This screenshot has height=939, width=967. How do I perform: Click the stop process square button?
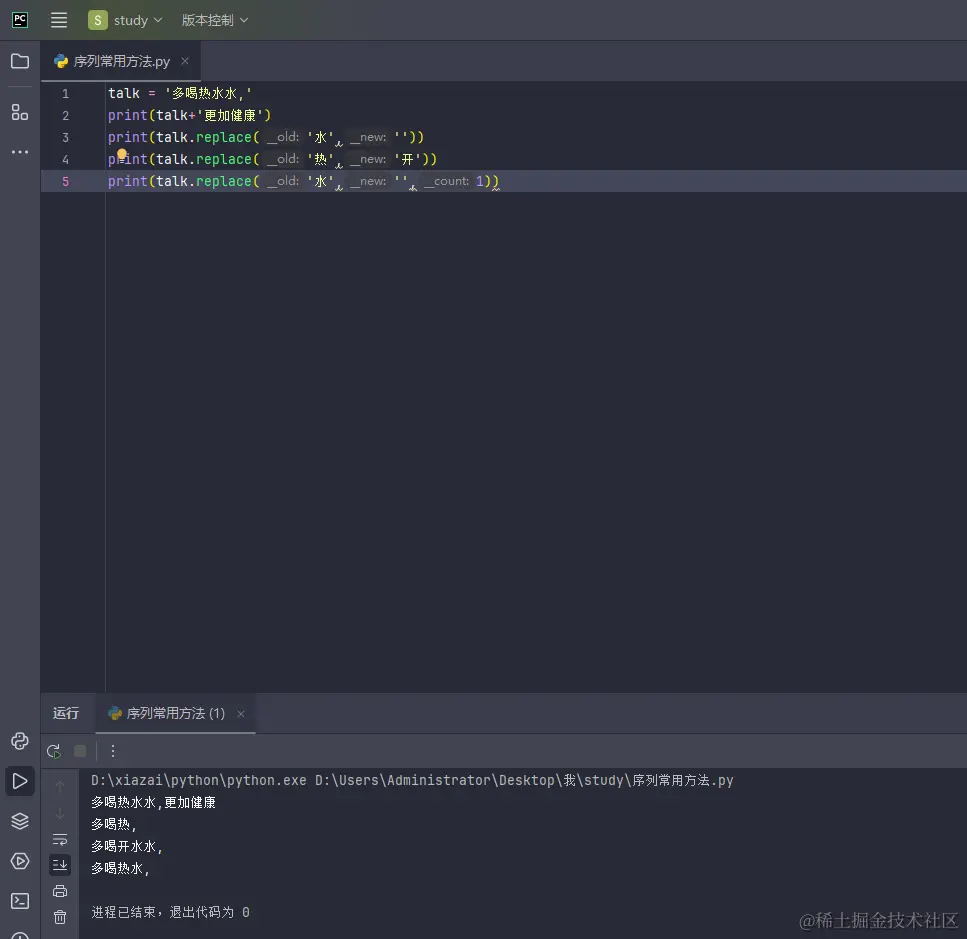[80, 751]
